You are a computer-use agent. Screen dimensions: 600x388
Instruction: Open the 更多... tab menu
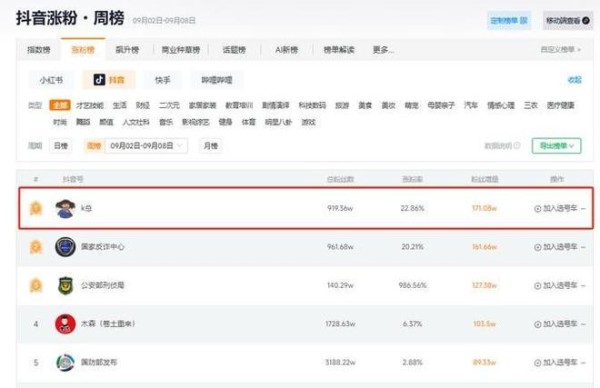click(383, 50)
